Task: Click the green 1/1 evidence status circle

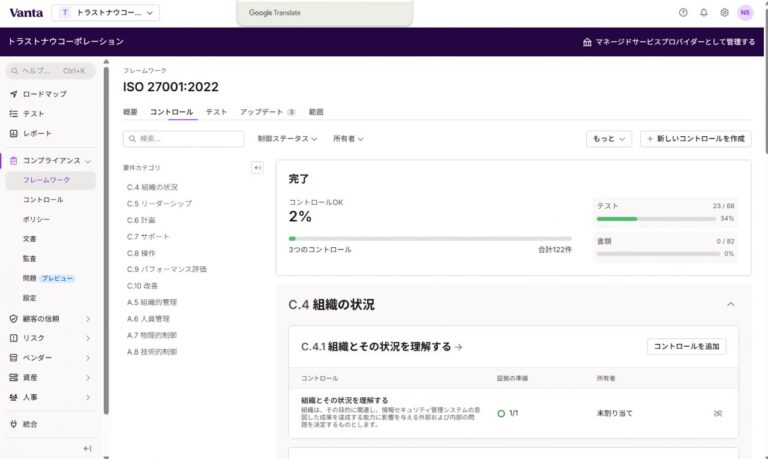Action: (x=501, y=413)
